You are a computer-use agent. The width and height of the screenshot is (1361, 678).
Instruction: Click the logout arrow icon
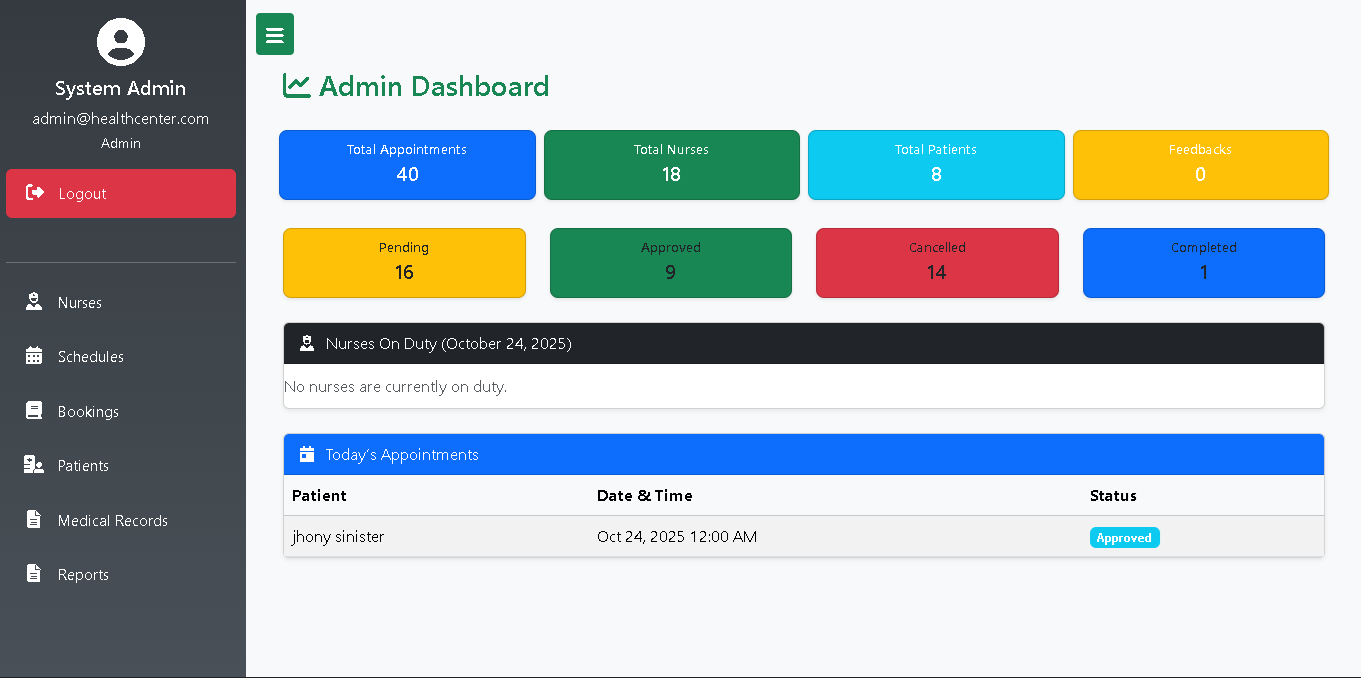(37, 193)
